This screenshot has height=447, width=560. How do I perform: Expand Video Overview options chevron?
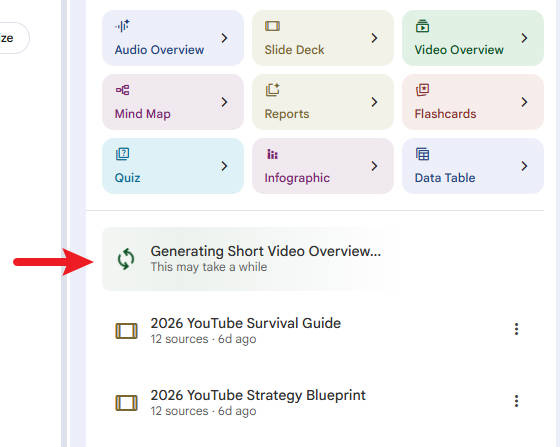coord(524,38)
